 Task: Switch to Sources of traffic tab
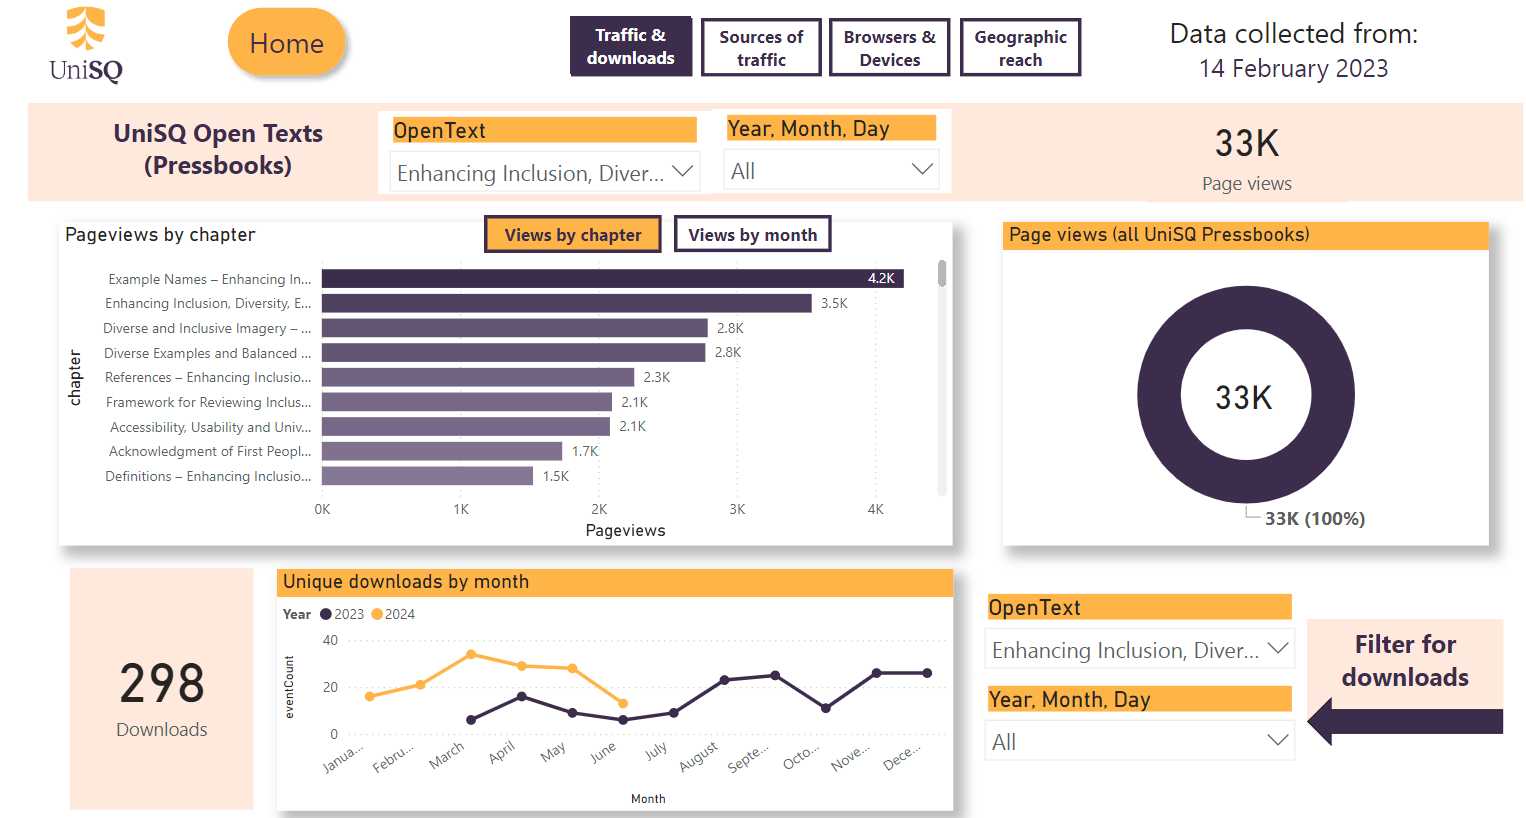coord(761,47)
